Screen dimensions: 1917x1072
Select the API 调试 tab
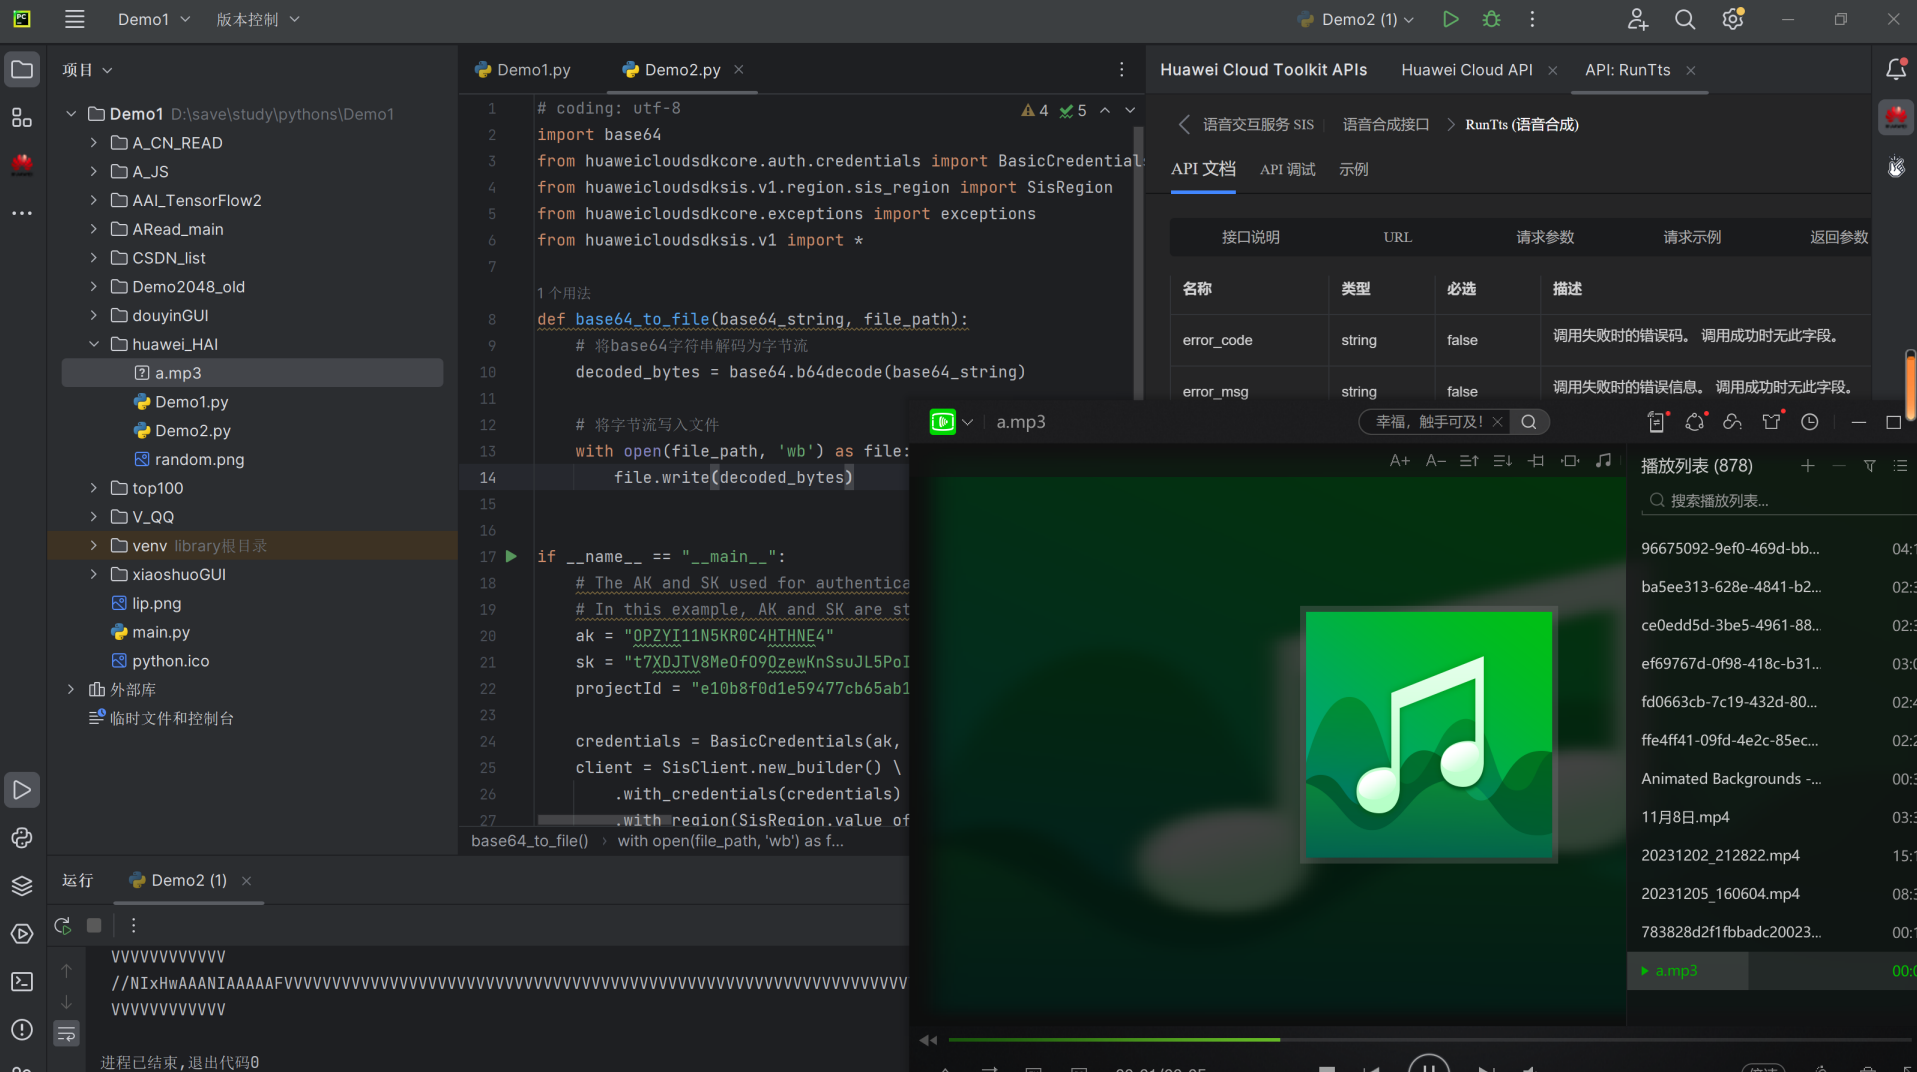coord(1287,169)
